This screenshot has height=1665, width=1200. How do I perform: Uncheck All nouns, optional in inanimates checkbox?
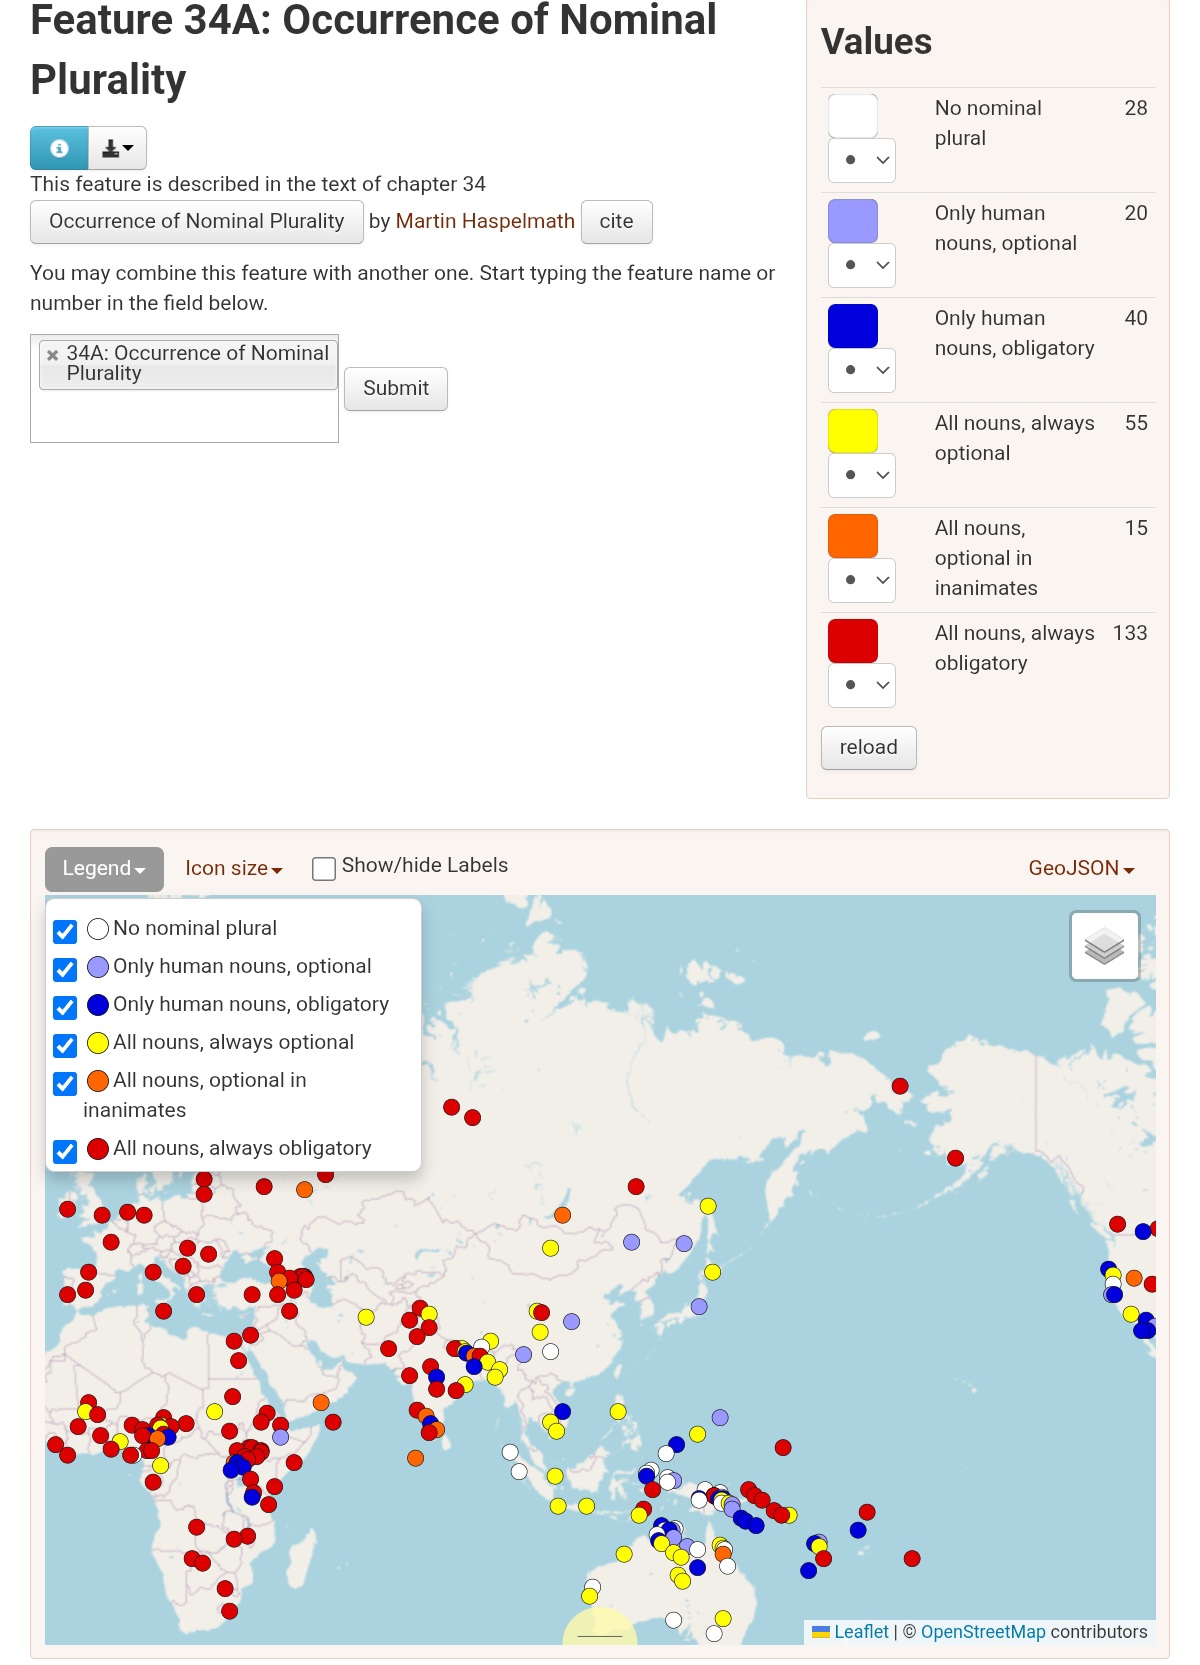[65, 1084]
